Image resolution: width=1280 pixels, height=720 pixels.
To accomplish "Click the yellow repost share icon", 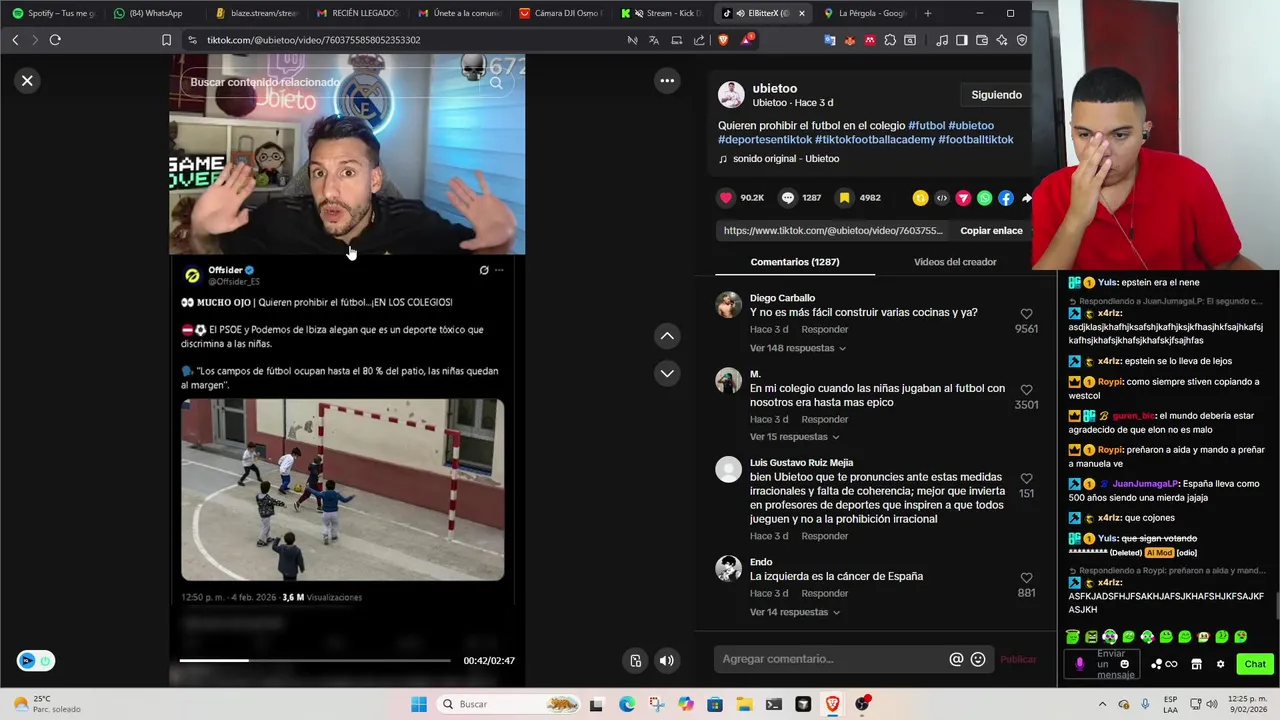I will [920, 198].
